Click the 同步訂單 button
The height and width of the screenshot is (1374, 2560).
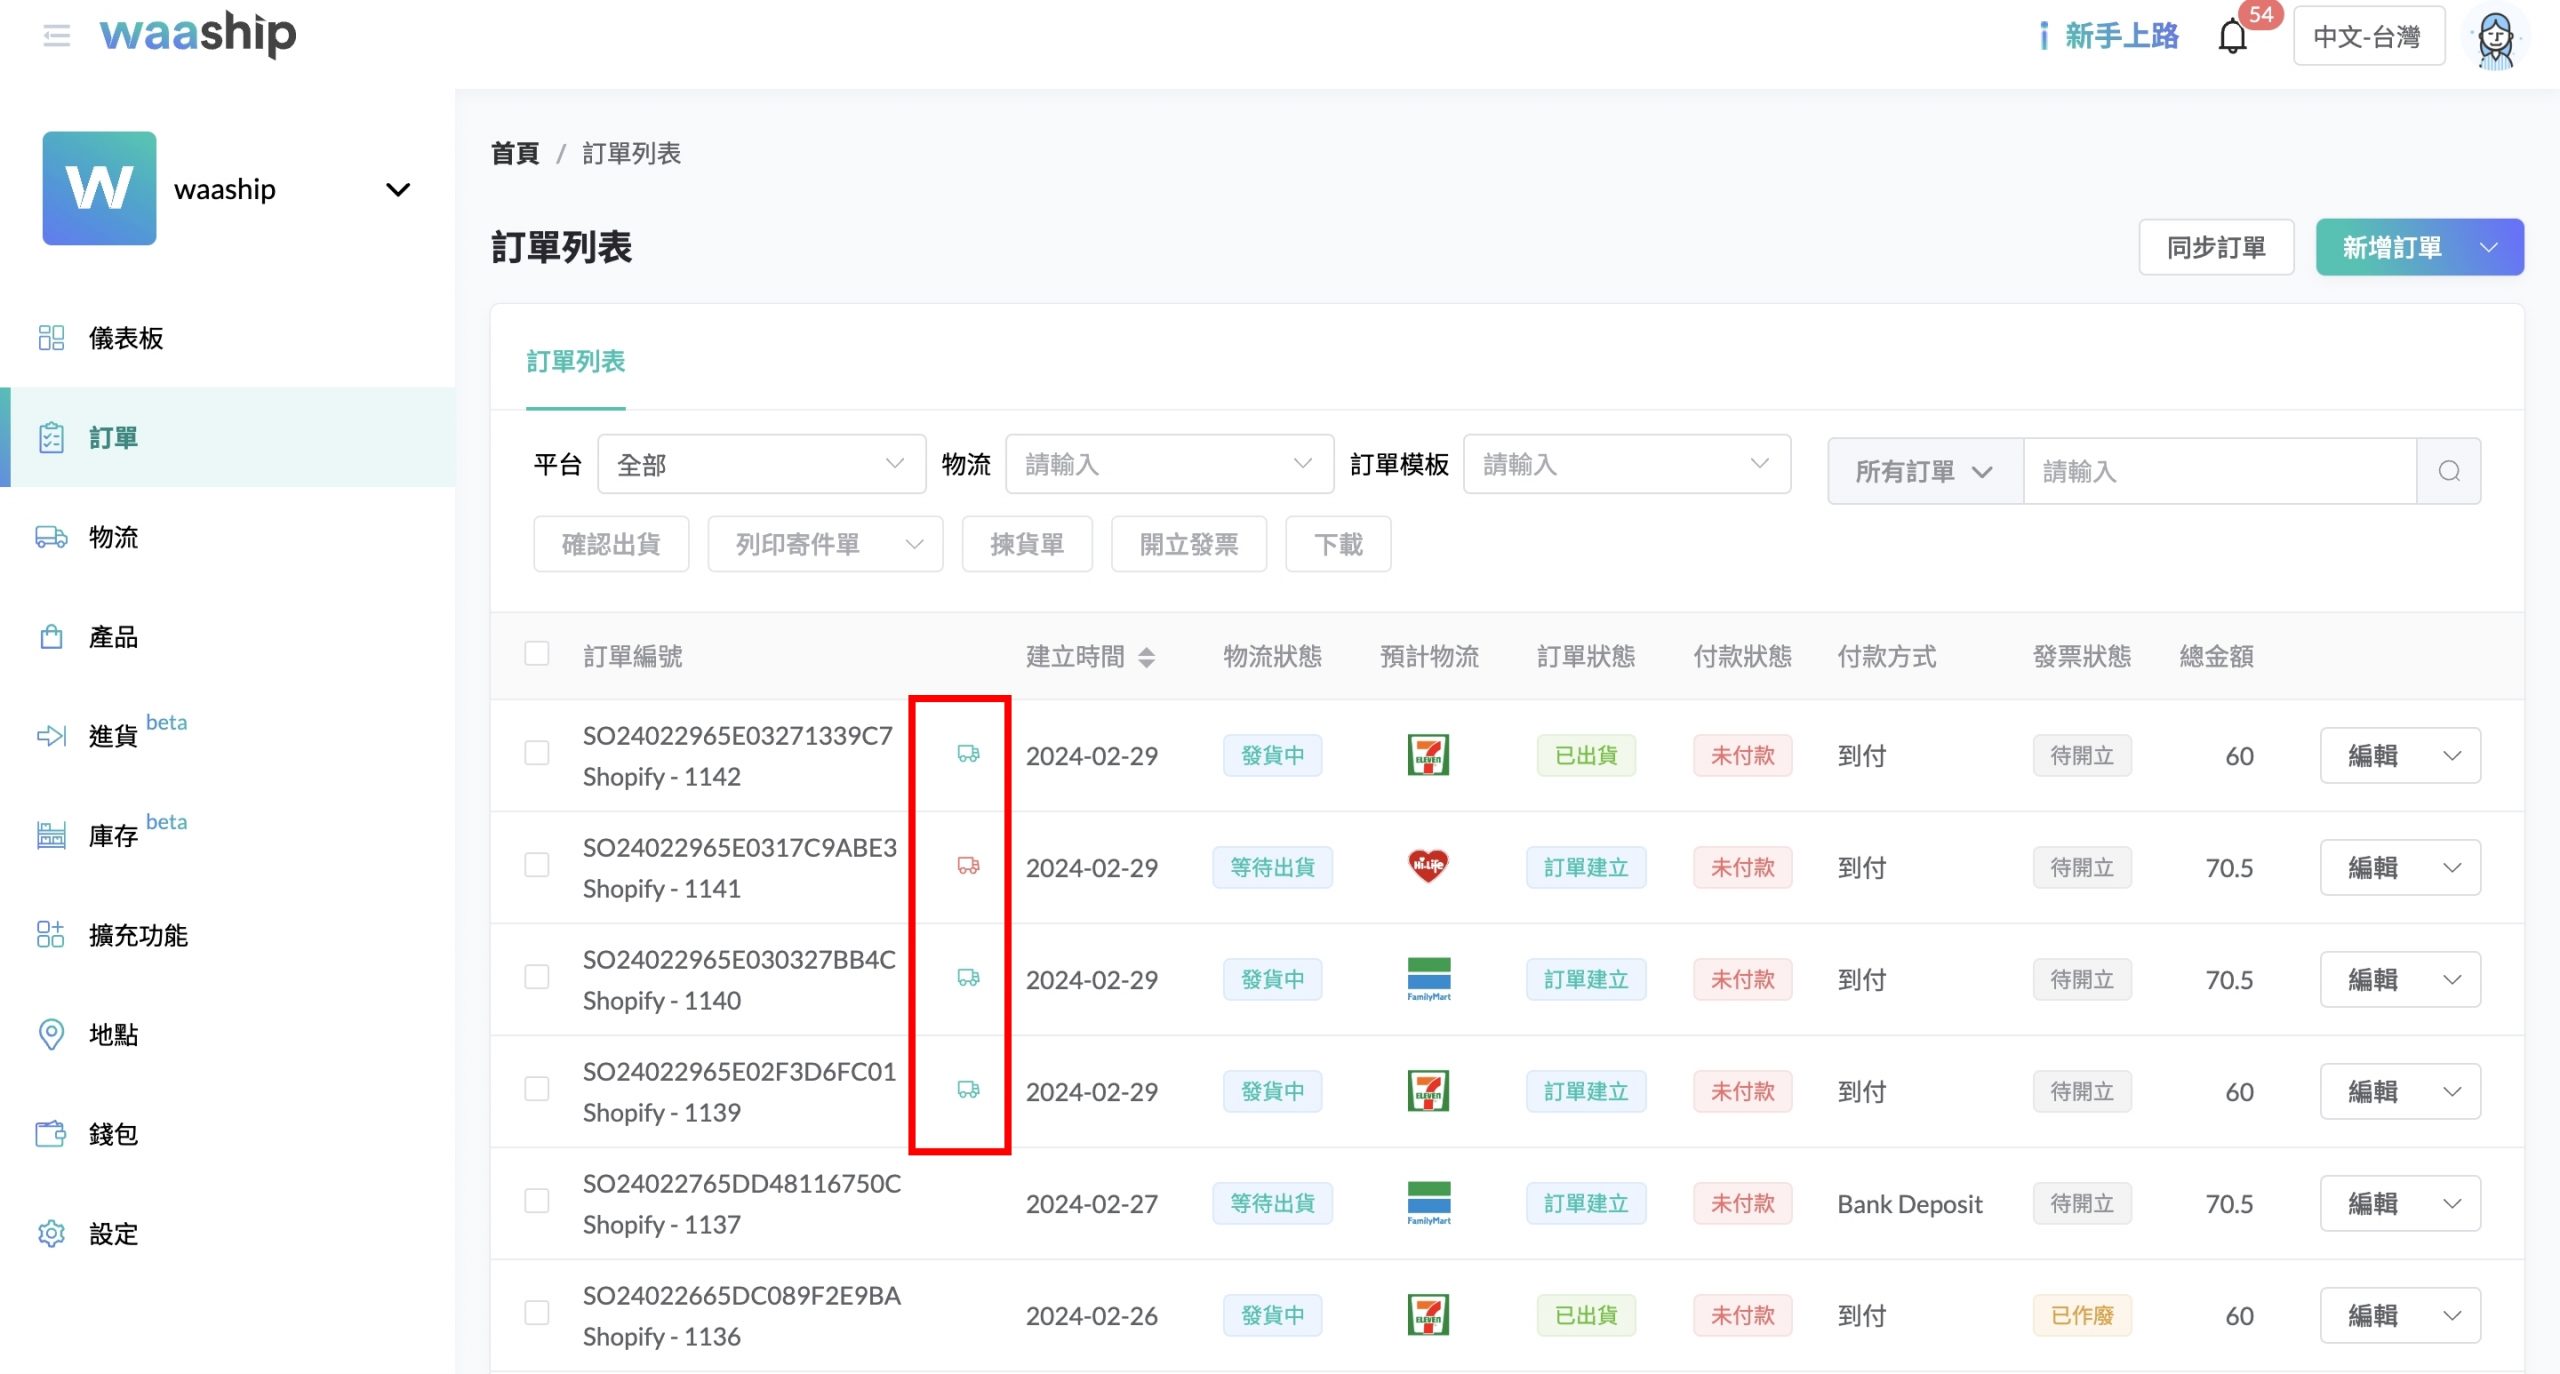pyautogui.click(x=2215, y=248)
